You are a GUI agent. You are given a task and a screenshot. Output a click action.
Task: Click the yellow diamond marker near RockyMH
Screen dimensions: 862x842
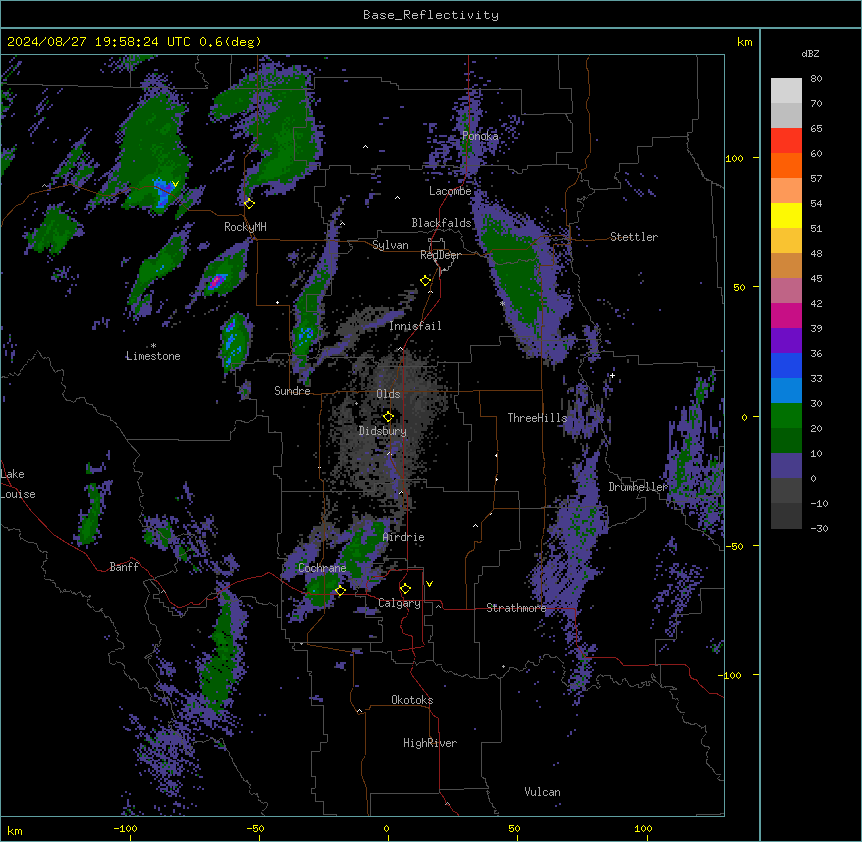(249, 204)
